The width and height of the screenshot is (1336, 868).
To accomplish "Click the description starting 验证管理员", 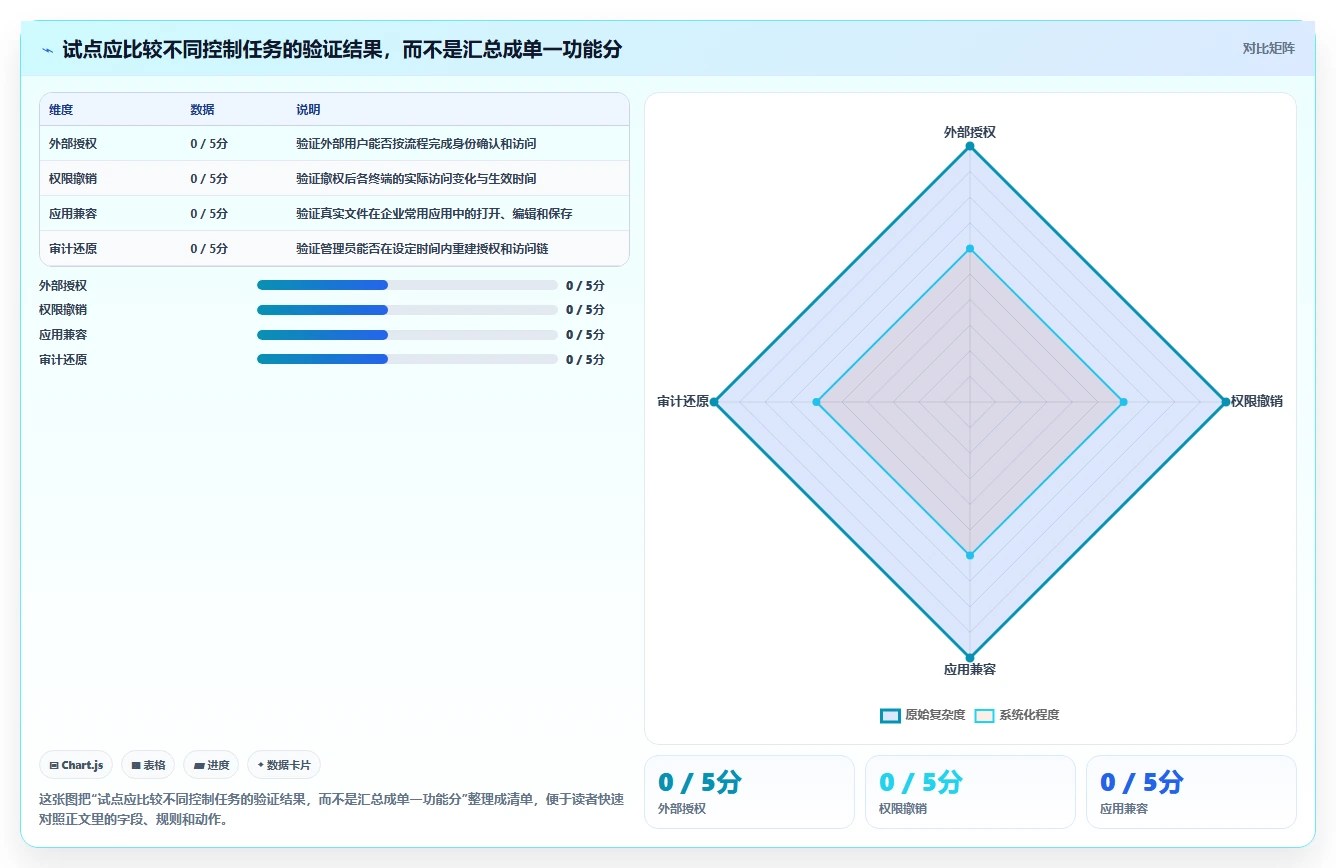I will click(422, 249).
